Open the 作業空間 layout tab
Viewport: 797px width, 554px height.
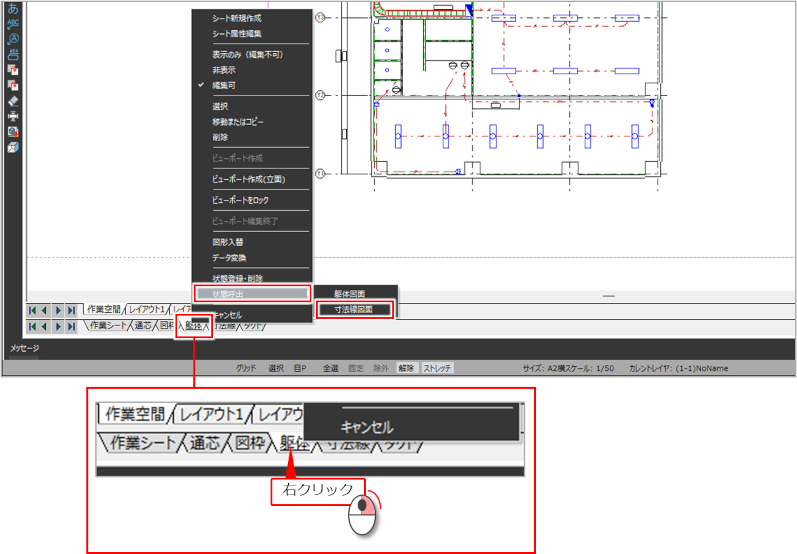pyautogui.click(x=105, y=310)
